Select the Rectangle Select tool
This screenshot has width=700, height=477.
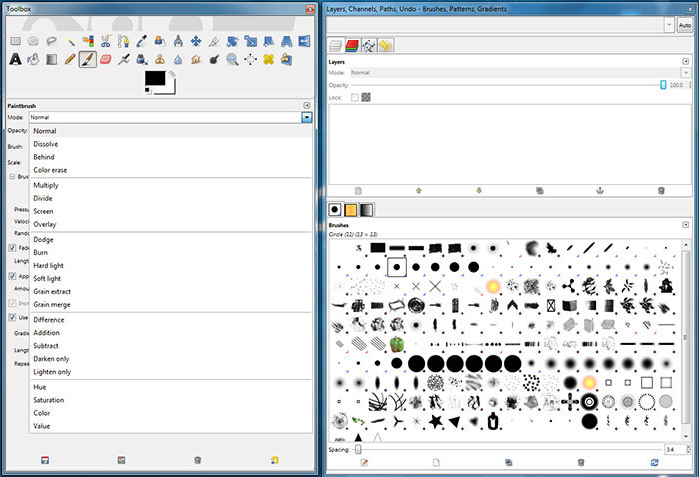click(16, 42)
